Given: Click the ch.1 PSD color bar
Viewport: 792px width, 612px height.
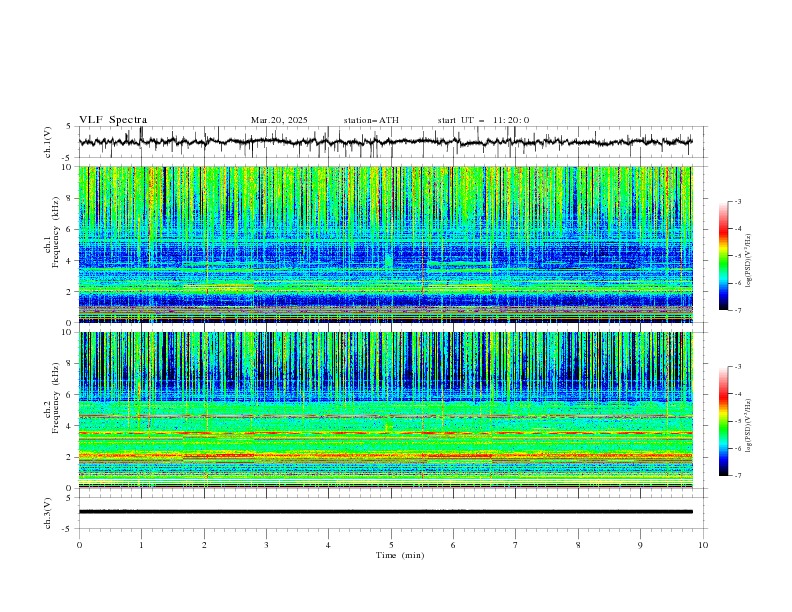Looking at the screenshot, I should (x=724, y=256).
